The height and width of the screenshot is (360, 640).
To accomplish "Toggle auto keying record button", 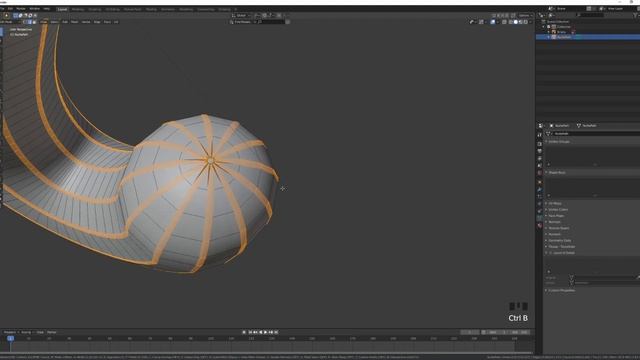I will [244, 332].
